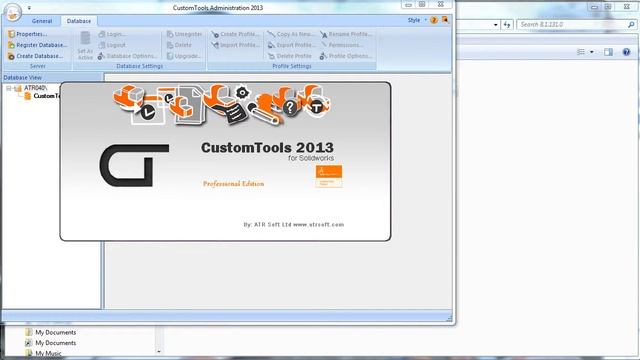
Task: Select the second My Documents entry in Explorer
Action: pos(51,343)
